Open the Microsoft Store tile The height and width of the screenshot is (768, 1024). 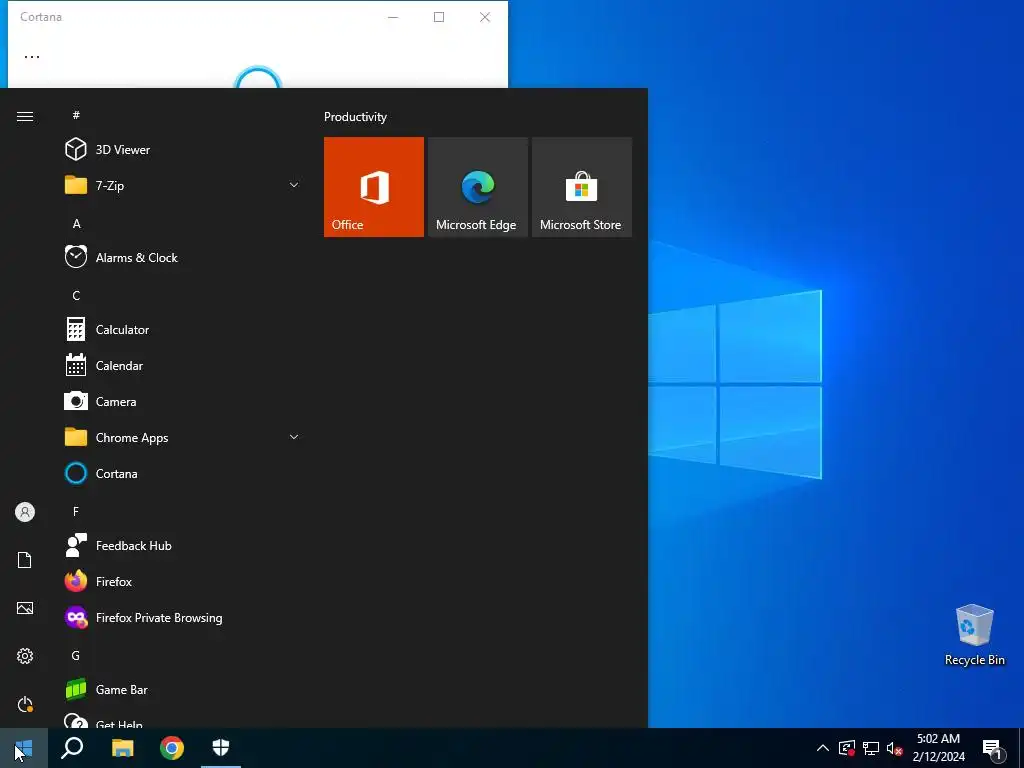point(582,187)
